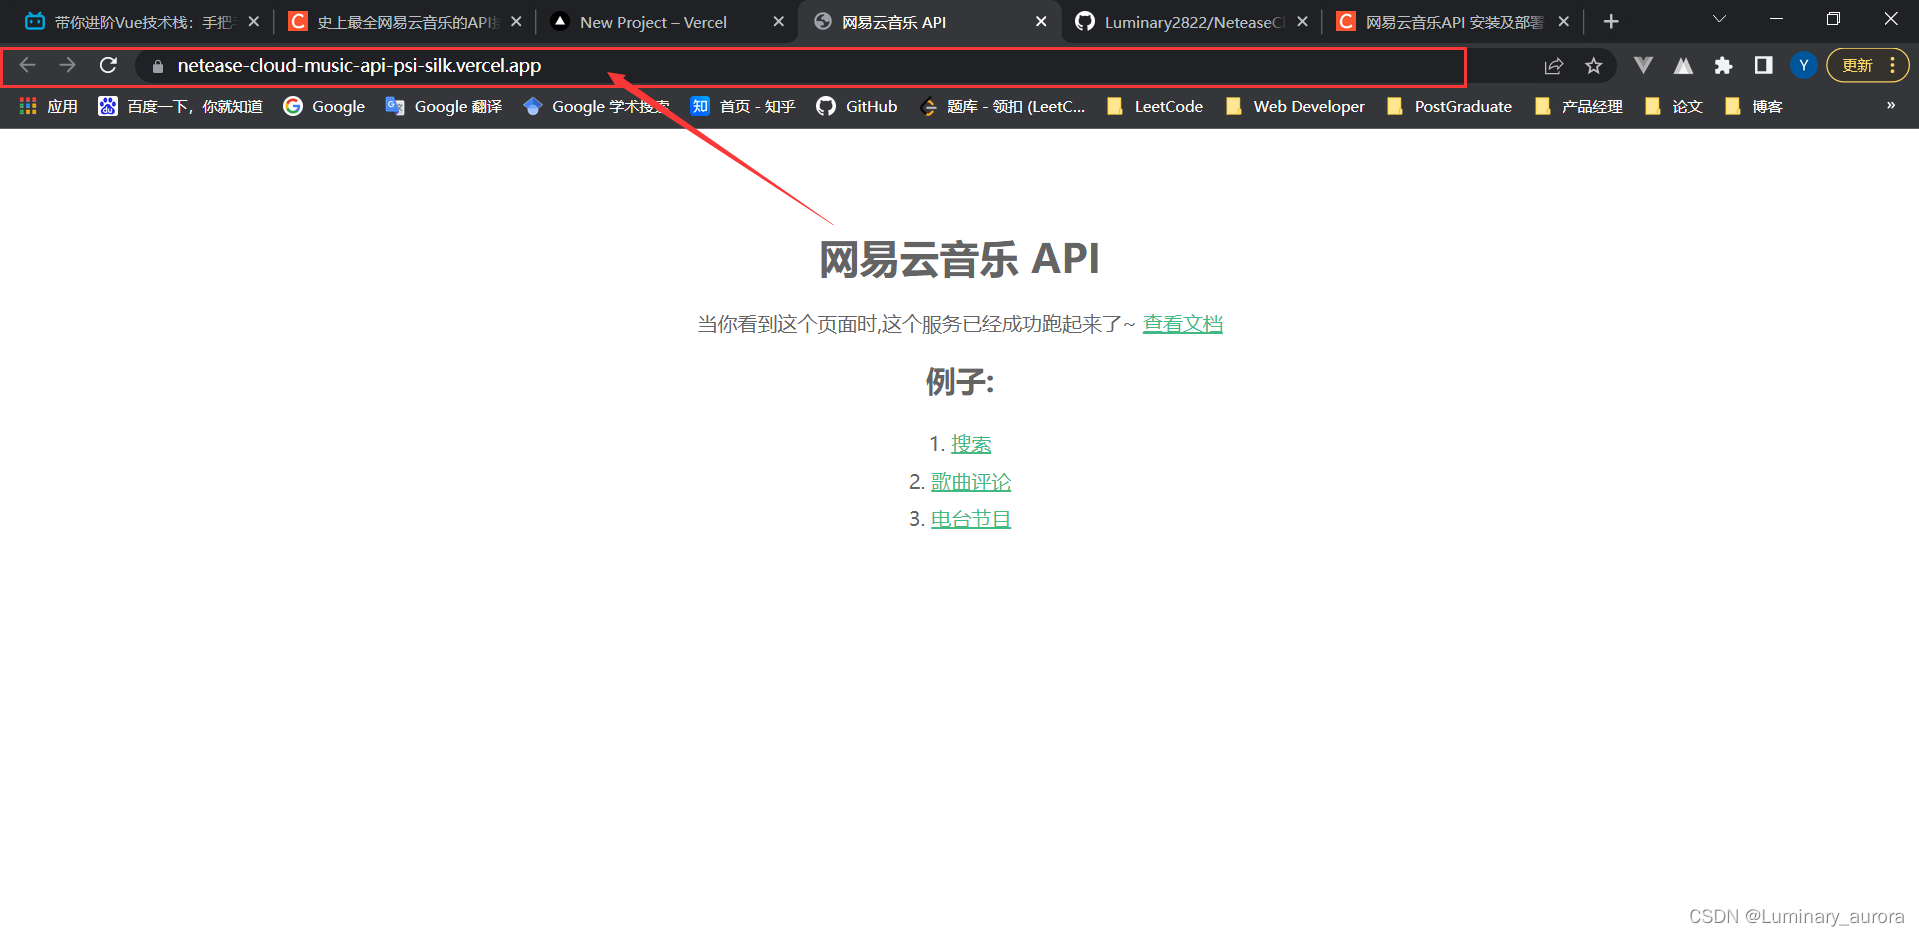Open the GitHub bookmark

coord(857,106)
